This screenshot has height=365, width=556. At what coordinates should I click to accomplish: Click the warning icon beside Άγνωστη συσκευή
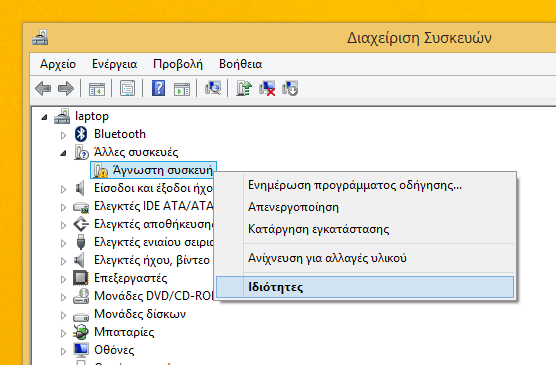tap(101, 170)
